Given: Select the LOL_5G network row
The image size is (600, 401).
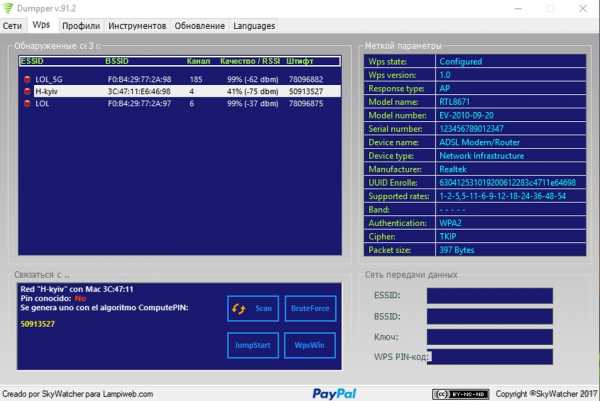Looking at the screenshot, I should 180,79.
